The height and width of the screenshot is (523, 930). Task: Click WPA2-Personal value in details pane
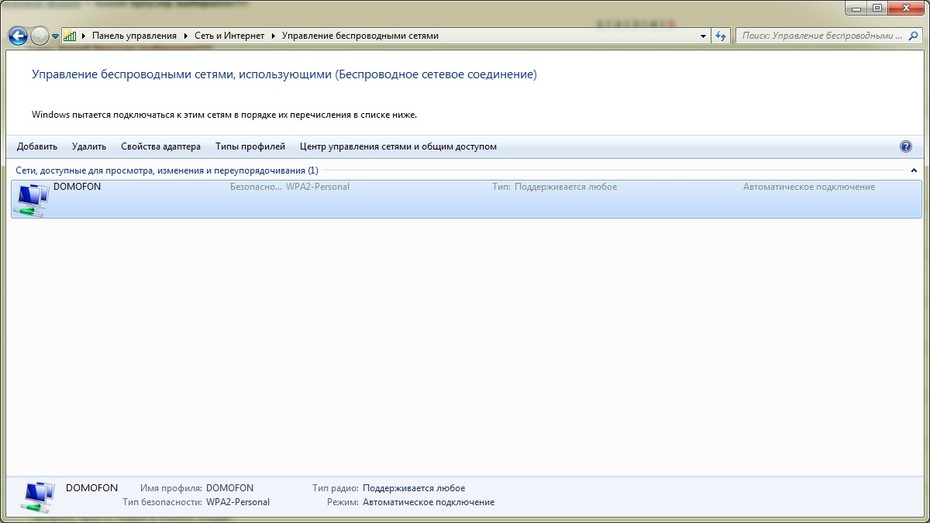(238, 502)
